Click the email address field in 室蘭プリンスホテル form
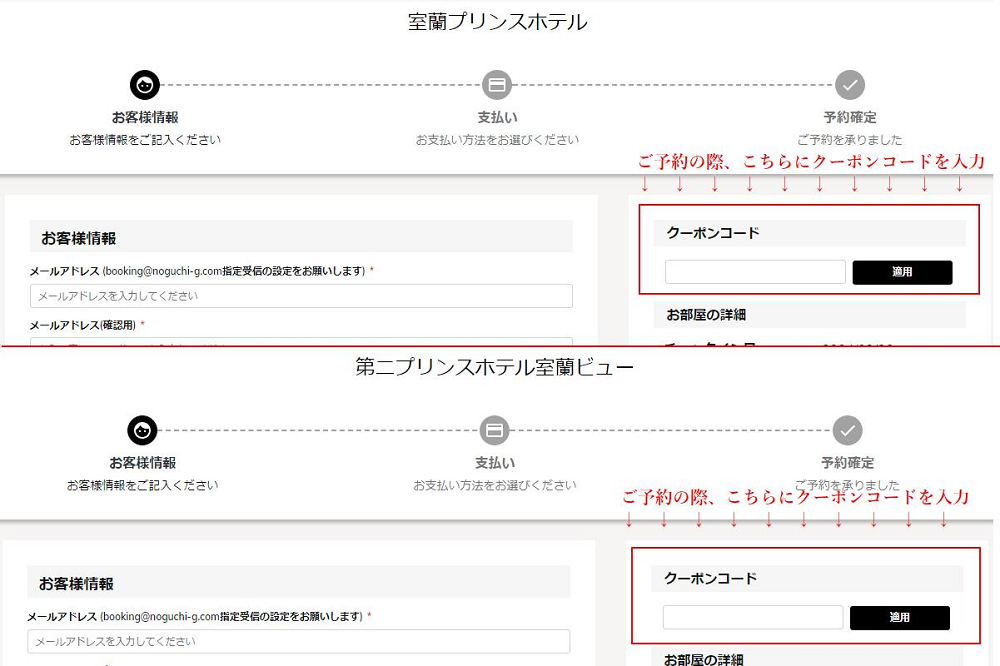The width and height of the screenshot is (1000, 666). coord(301,296)
